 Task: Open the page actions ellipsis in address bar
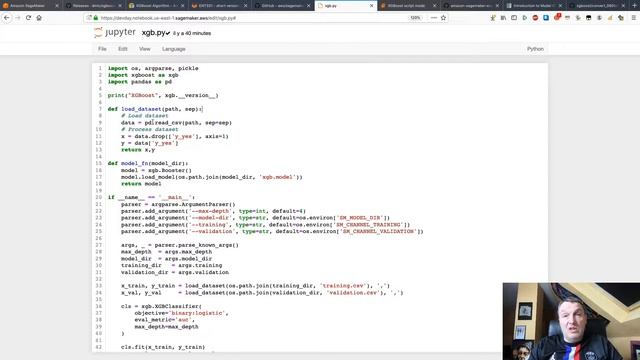(433, 18)
